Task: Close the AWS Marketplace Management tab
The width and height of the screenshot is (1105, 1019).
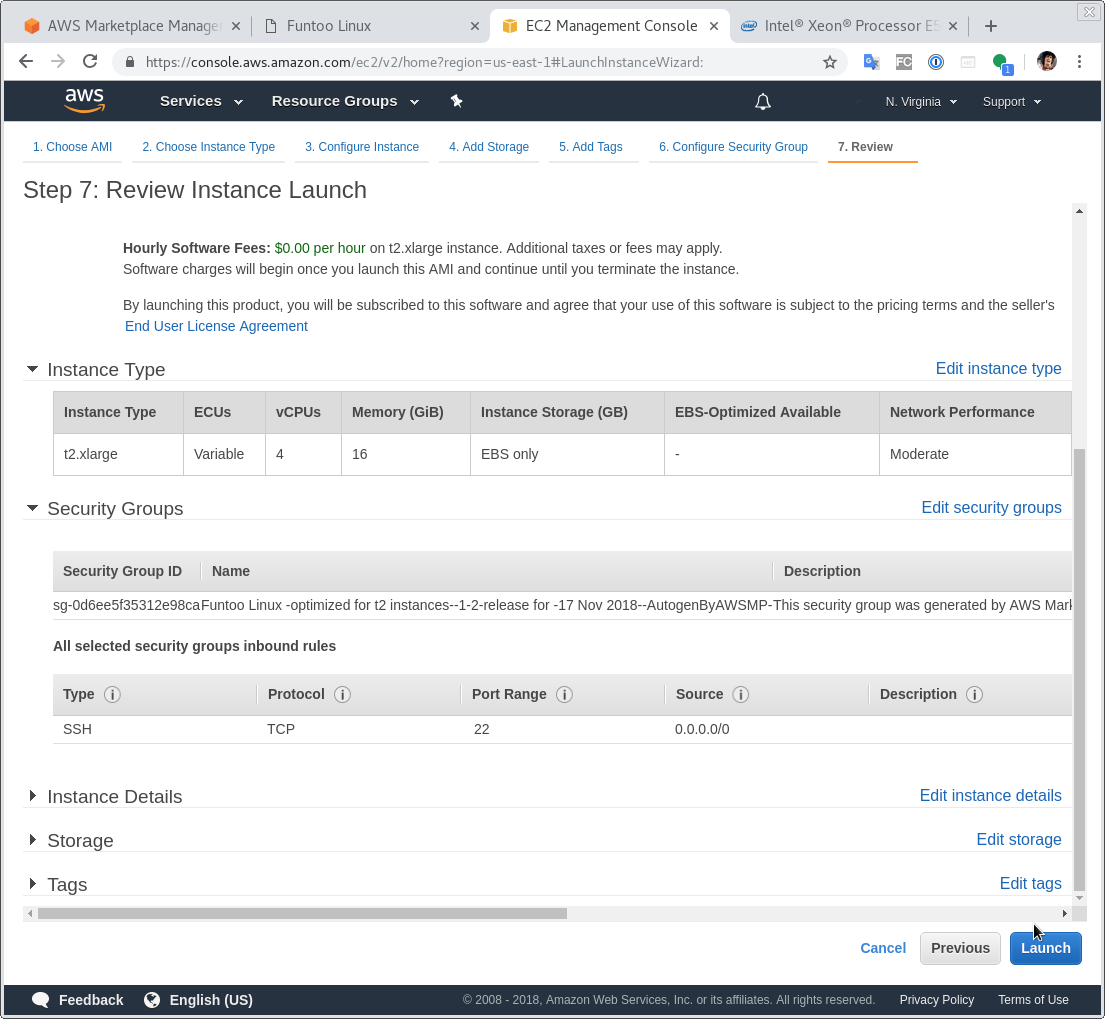Action: pyautogui.click(x=236, y=26)
